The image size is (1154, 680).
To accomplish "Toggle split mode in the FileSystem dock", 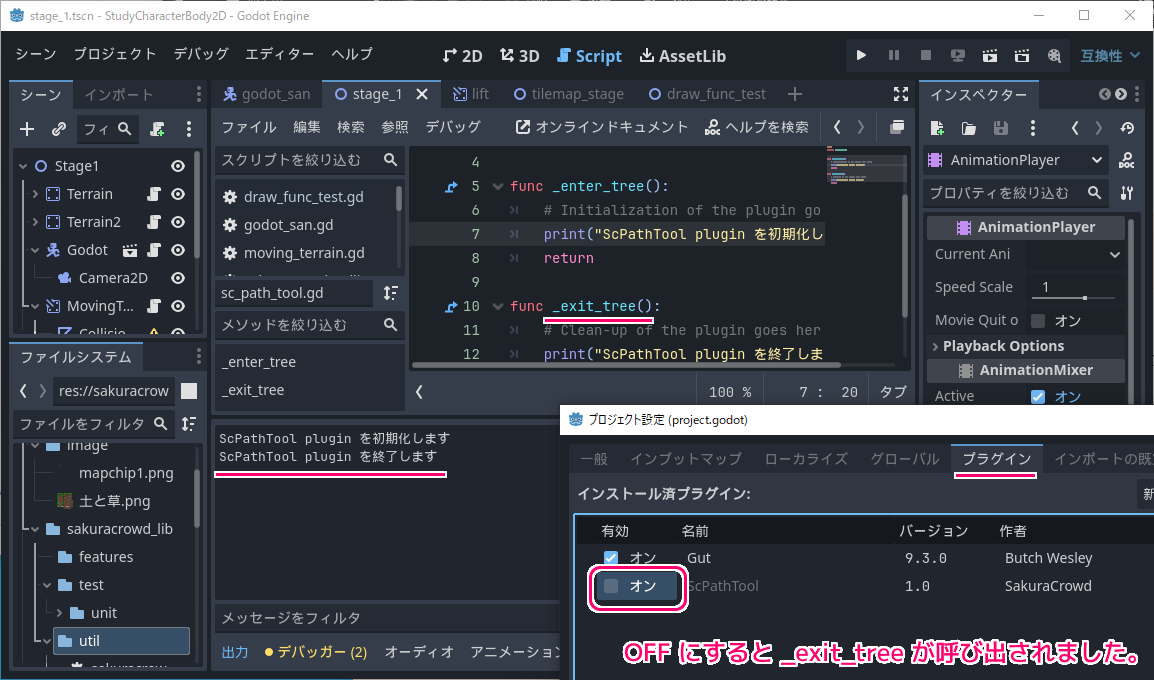I will point(189,391).
